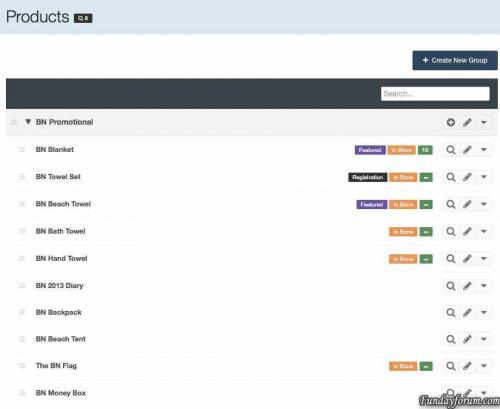The height and width of the screenshot is (409, 500).
Task: Edit the BN Promotional group with pencil icon
Action: point(467,122)
